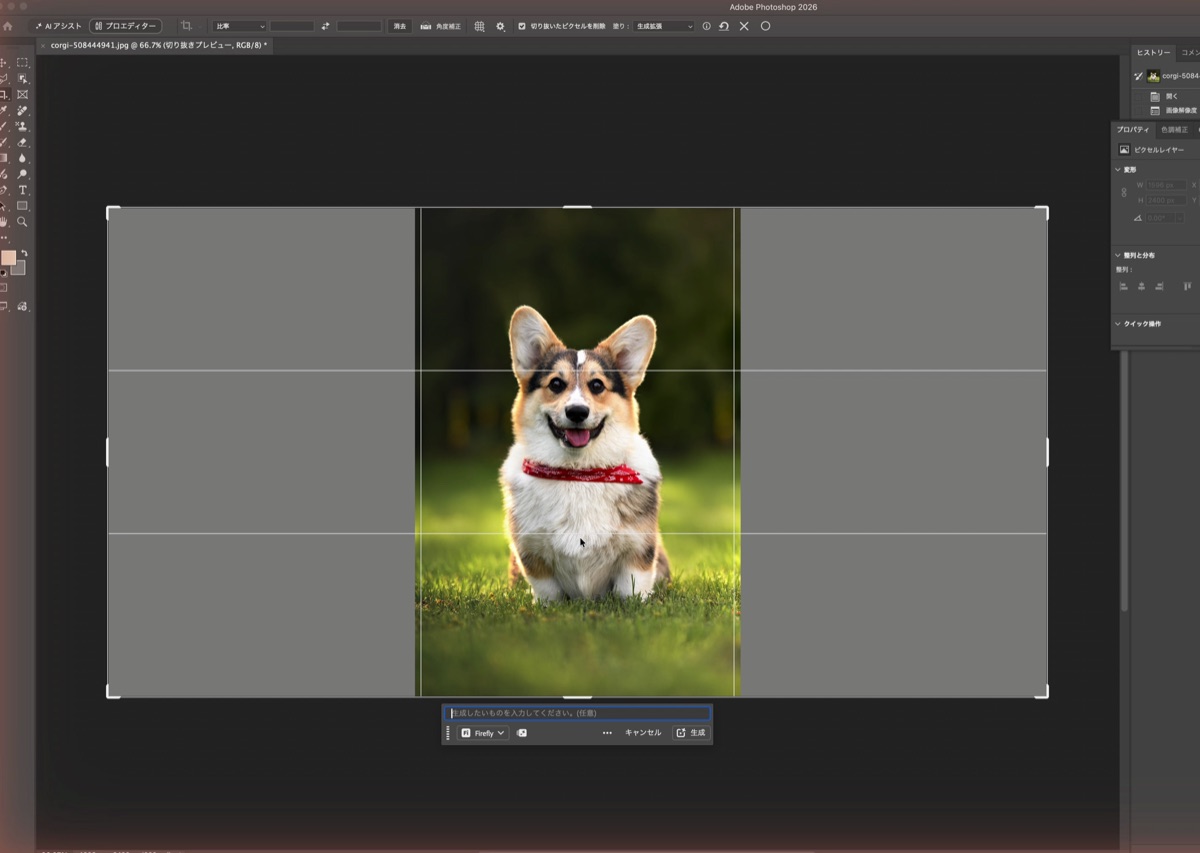This screenshot has height=853, width=1200.
Task: Select the 開く history state
Action: tap(1174, 96)
